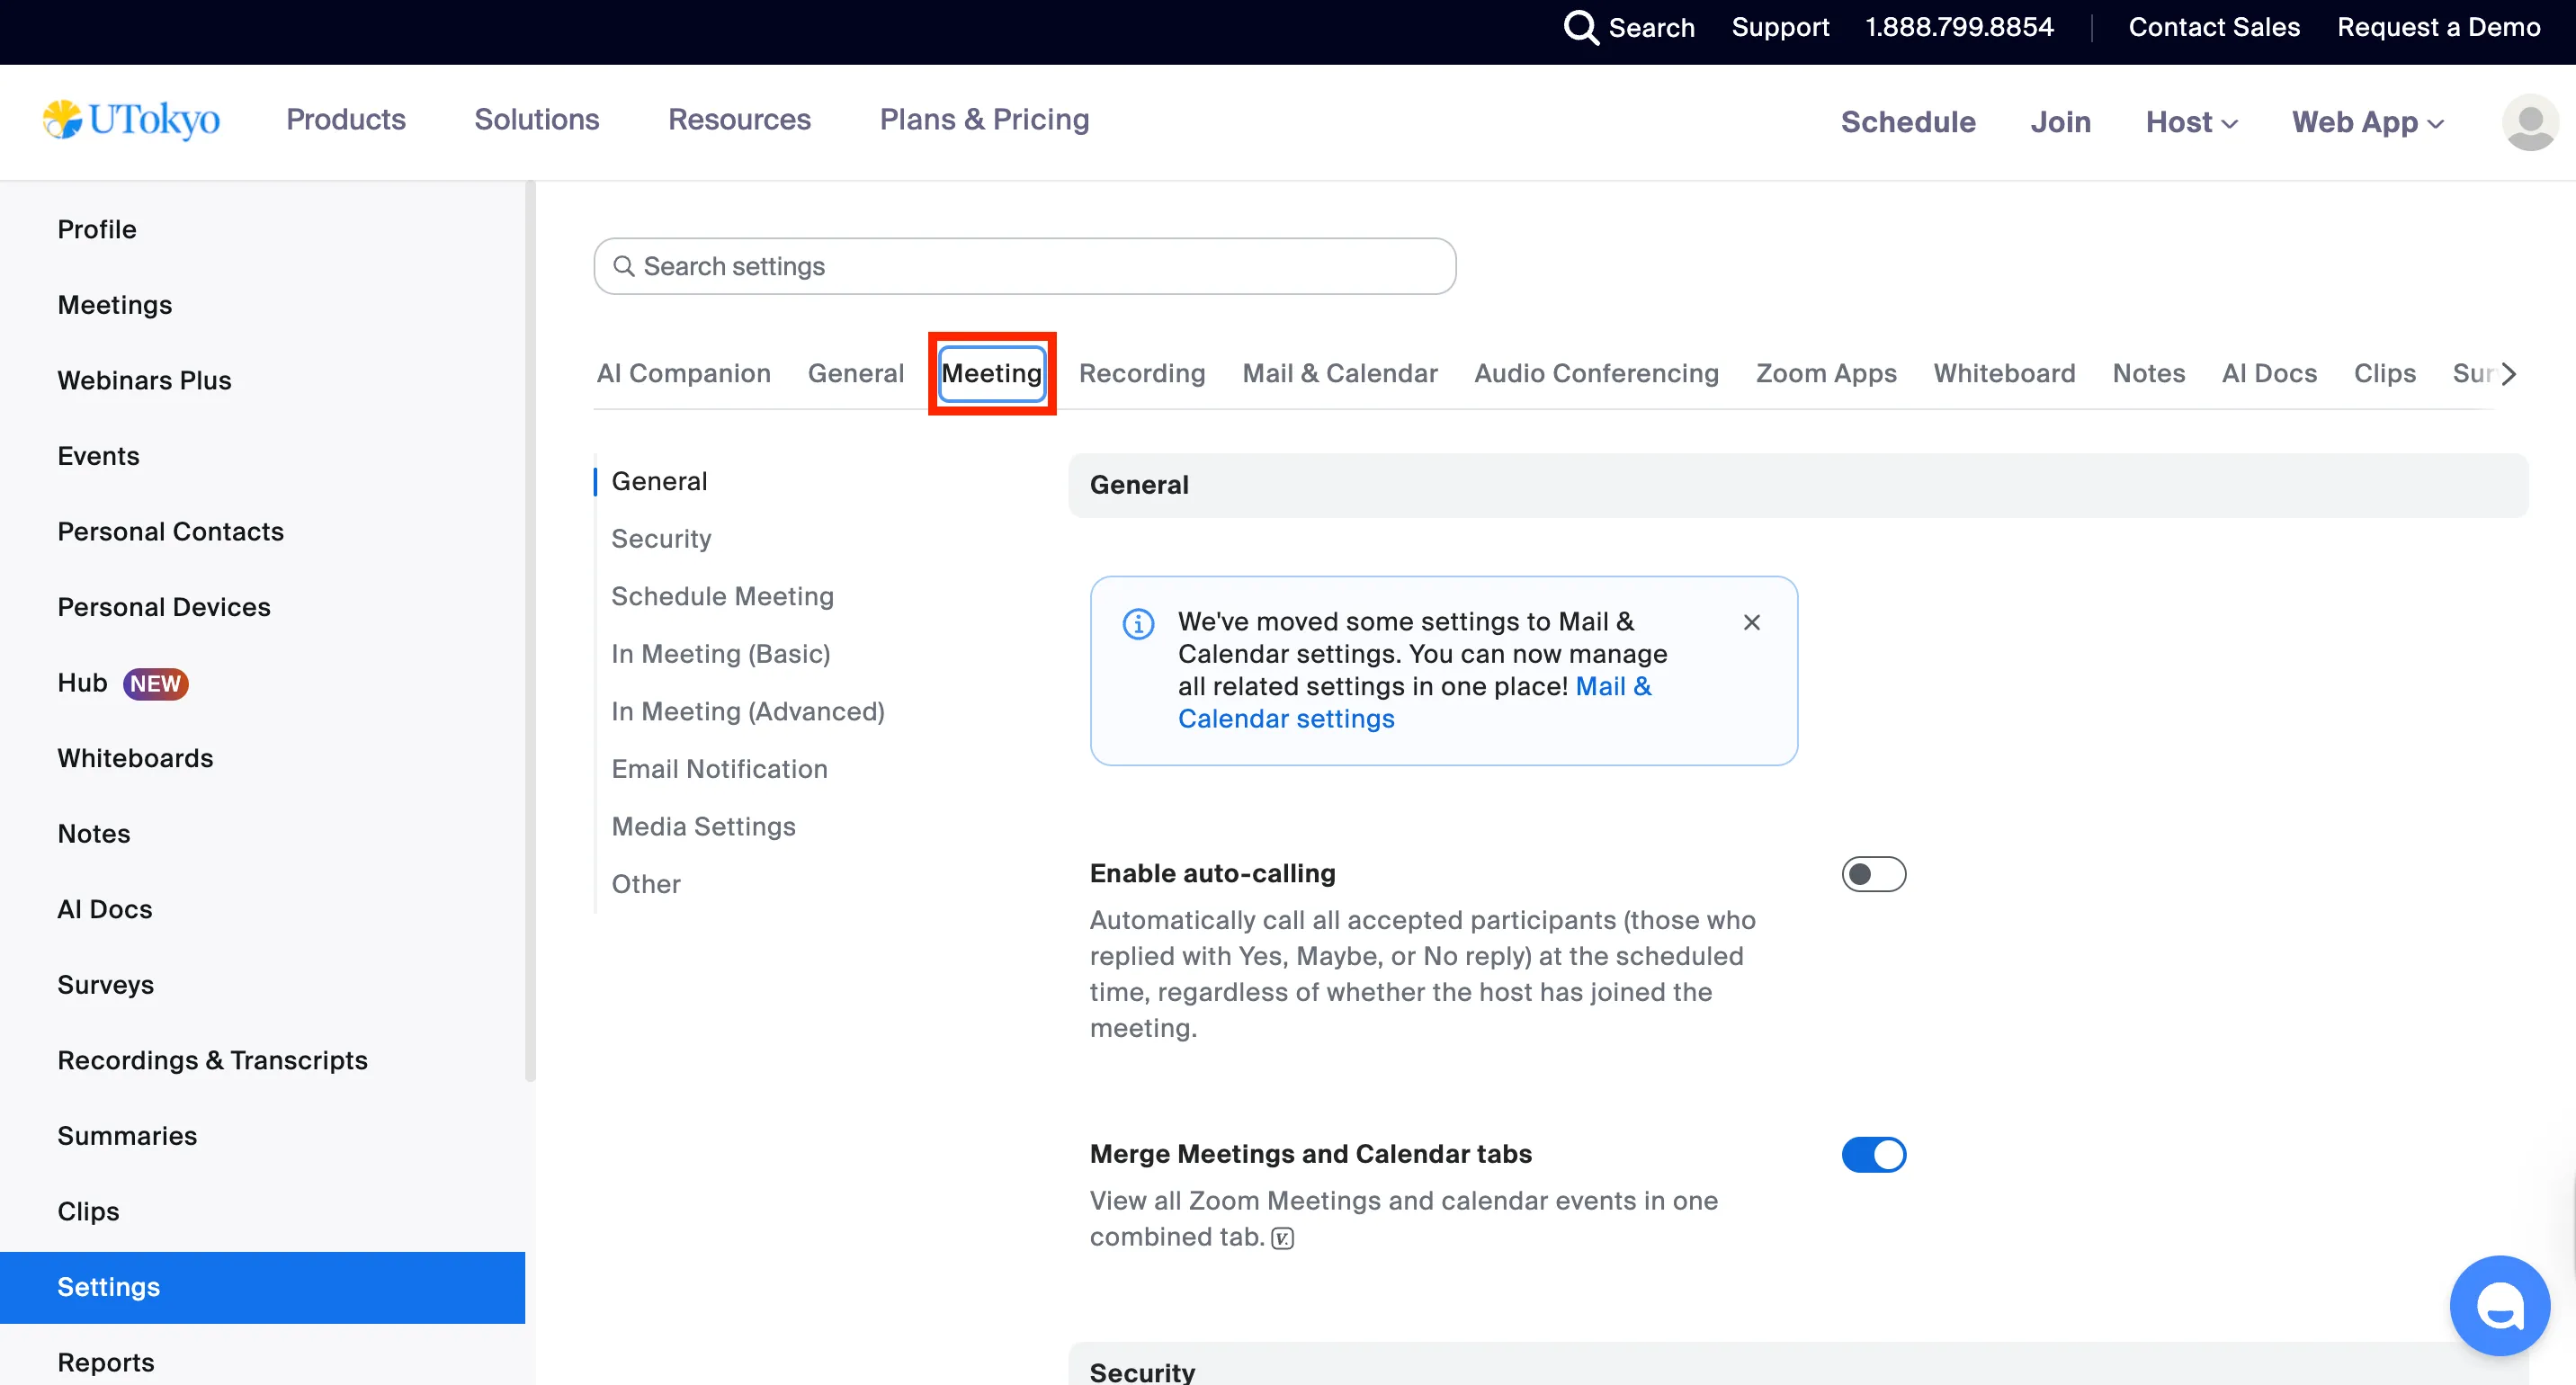2576x1385 pixels.
Task: Click the UTokyo logo
Action: click(x=132, y=120)
